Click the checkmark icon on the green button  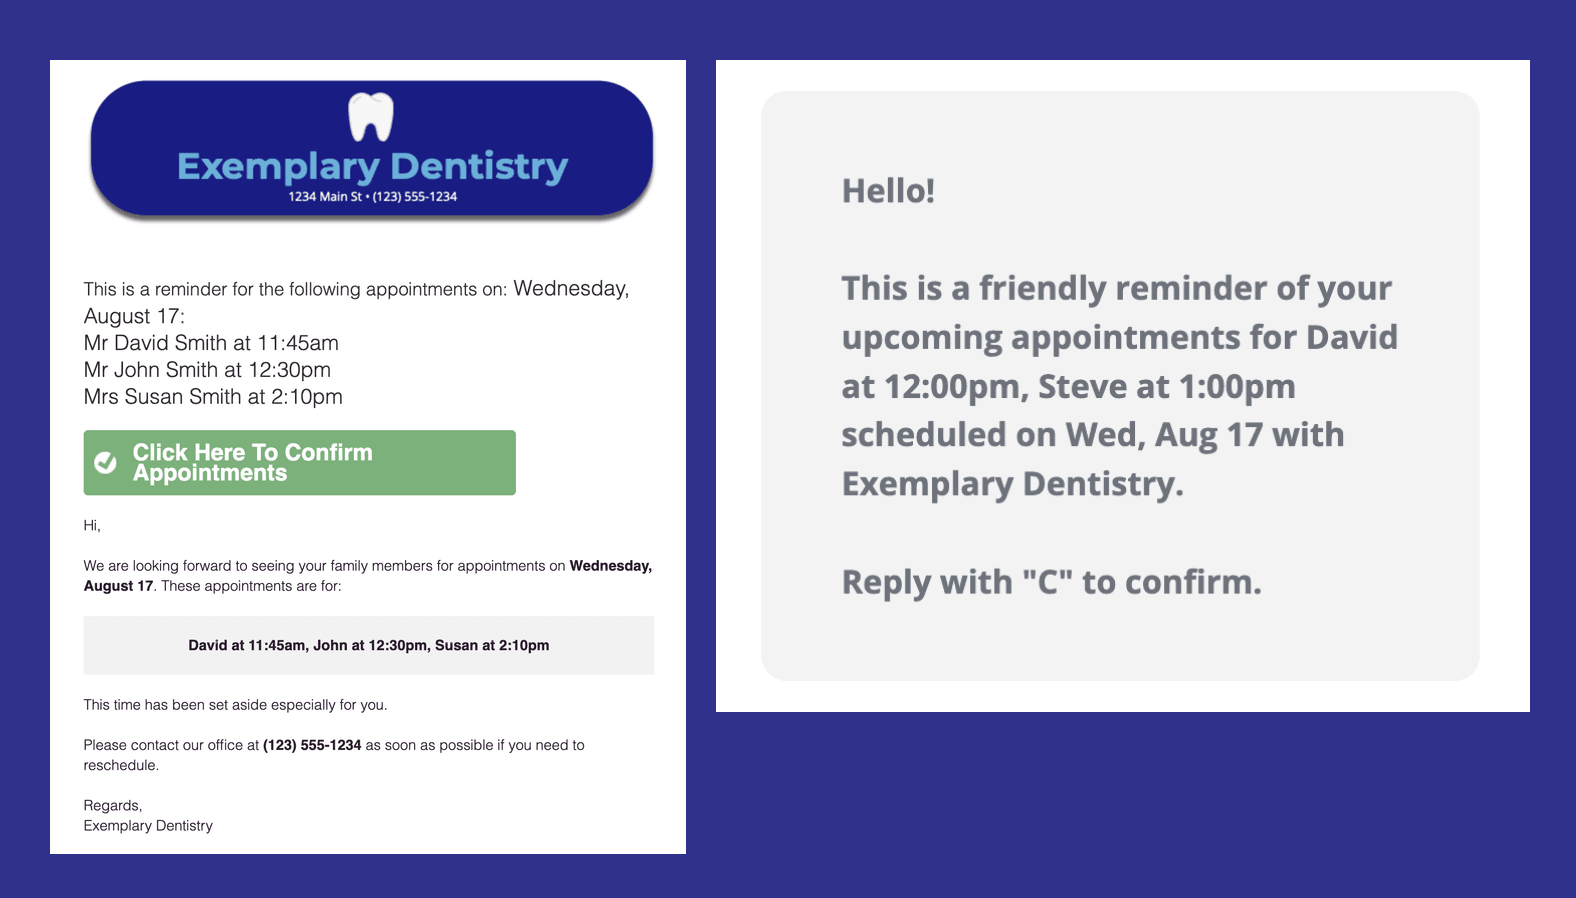tap(105, 463)
